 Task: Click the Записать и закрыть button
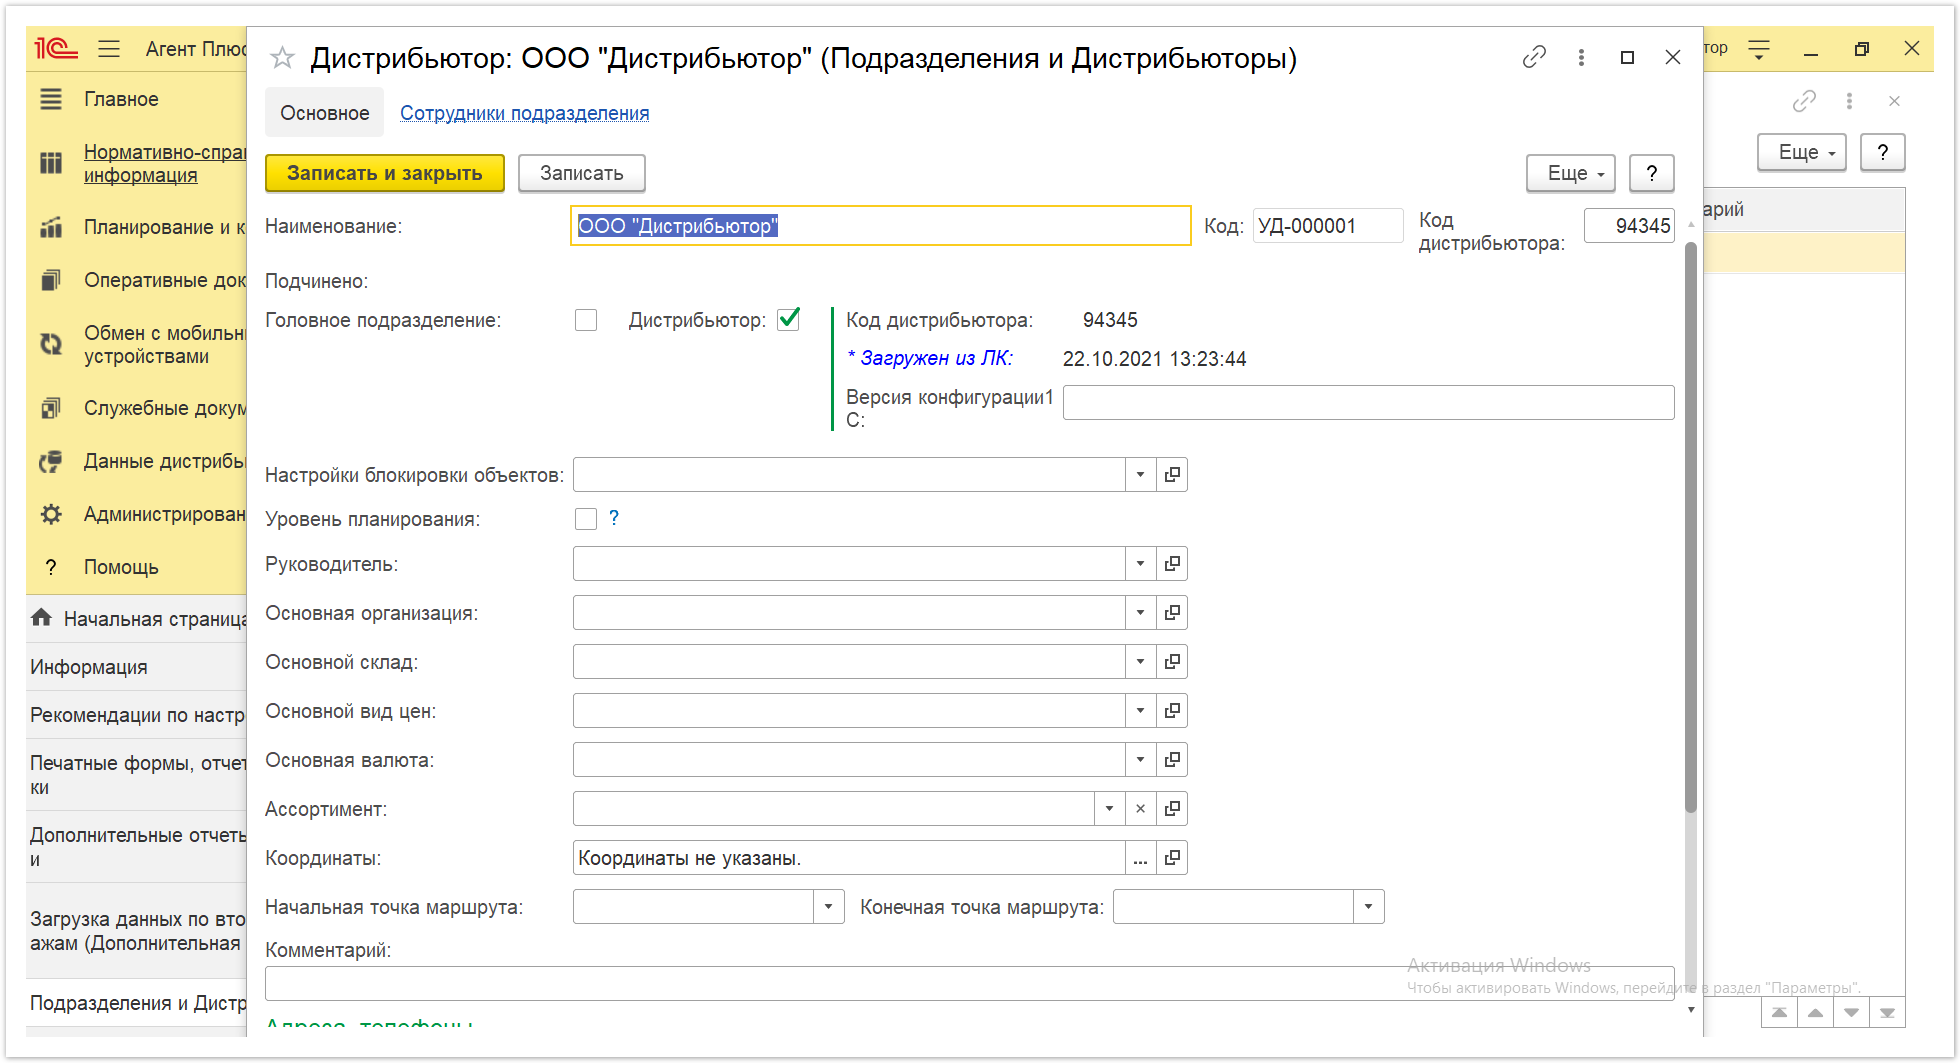pos(384,173)
